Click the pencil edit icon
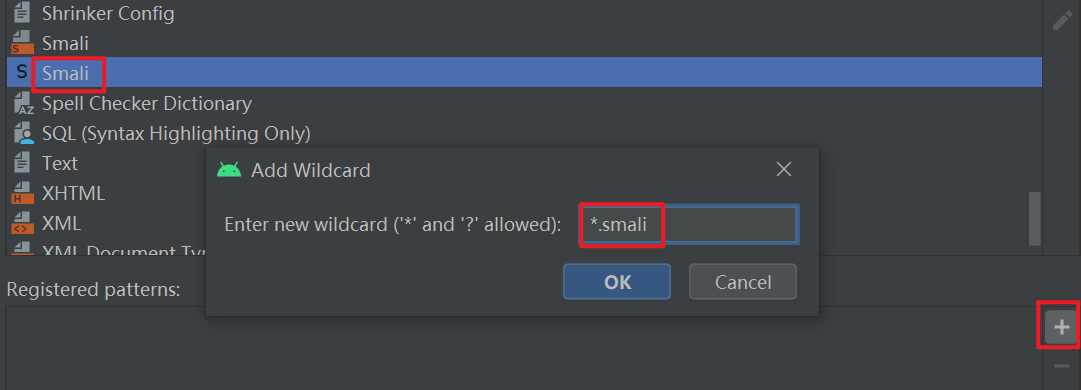Viewport: 1081px width, 390px height. click(1062, 20)
